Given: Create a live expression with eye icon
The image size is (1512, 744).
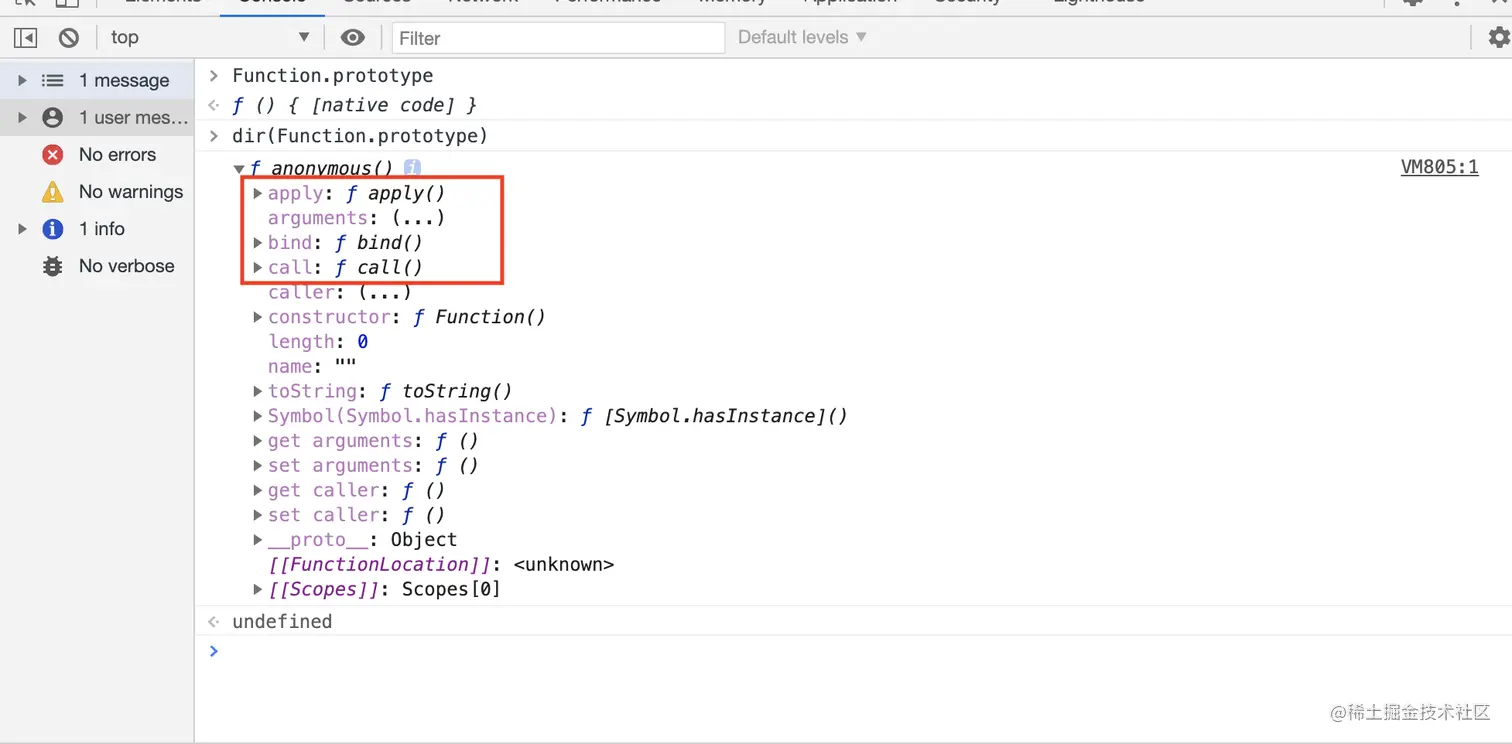Looking at the screenshot, I should pyautogui.click(x=352, y=38).
